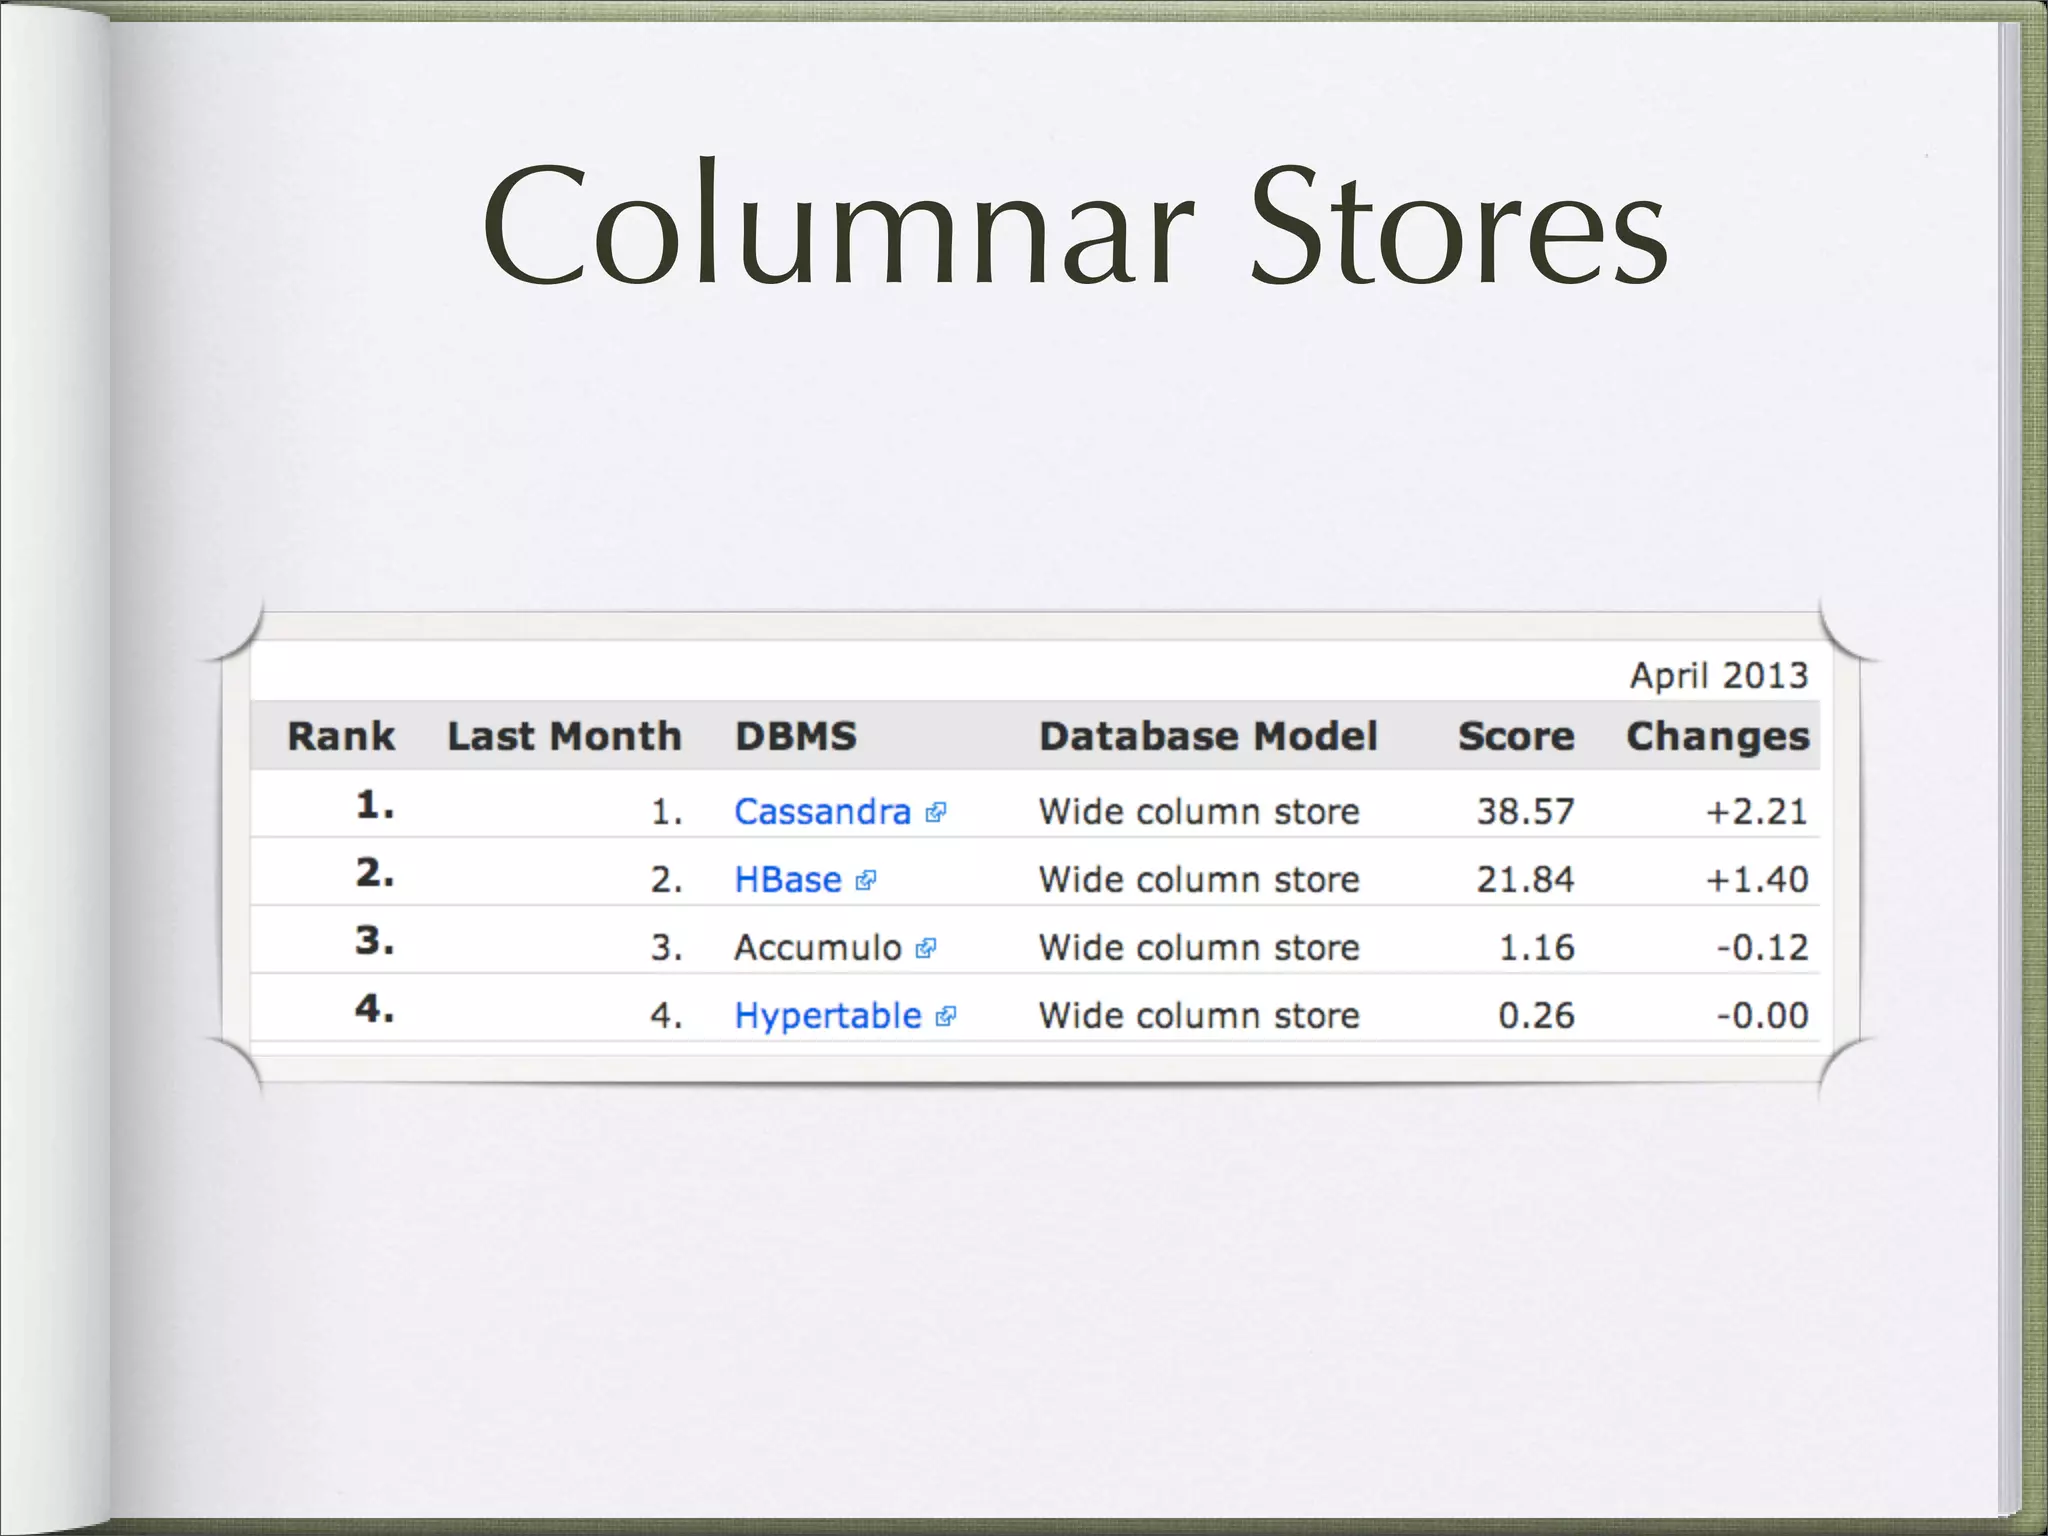The height and width of the screenshot is (1536, 2048).
Task: Open the Cassandra link
Action: [x=822, y=811]
